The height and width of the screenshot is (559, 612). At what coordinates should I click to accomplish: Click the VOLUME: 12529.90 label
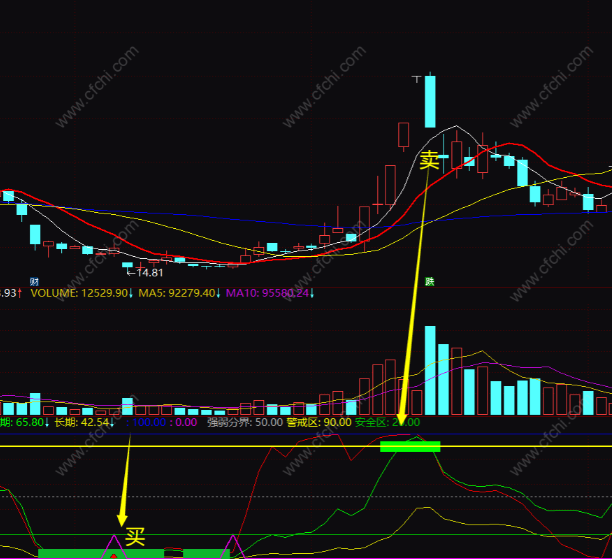click(x=80, y=293)
